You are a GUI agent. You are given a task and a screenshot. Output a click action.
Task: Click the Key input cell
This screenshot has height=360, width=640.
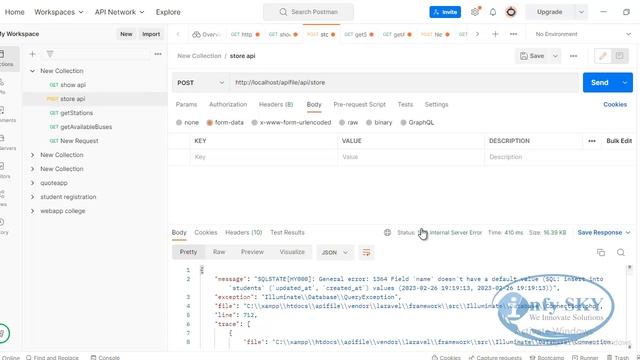264,157
